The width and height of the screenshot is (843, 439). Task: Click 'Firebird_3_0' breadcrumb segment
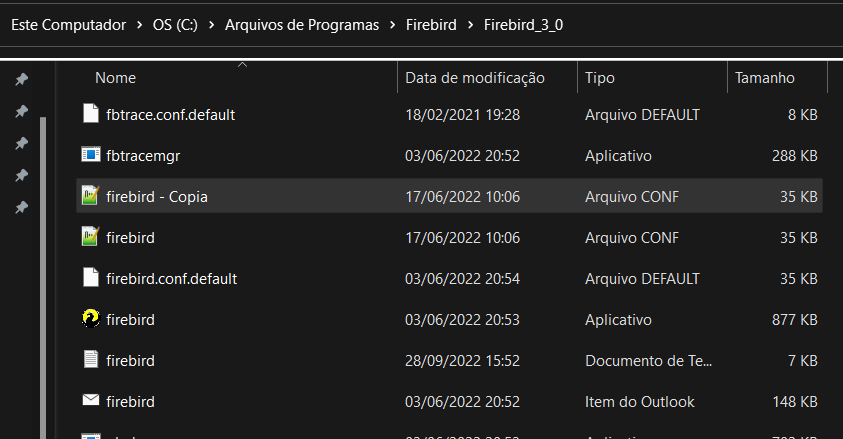tap(523, 25)
